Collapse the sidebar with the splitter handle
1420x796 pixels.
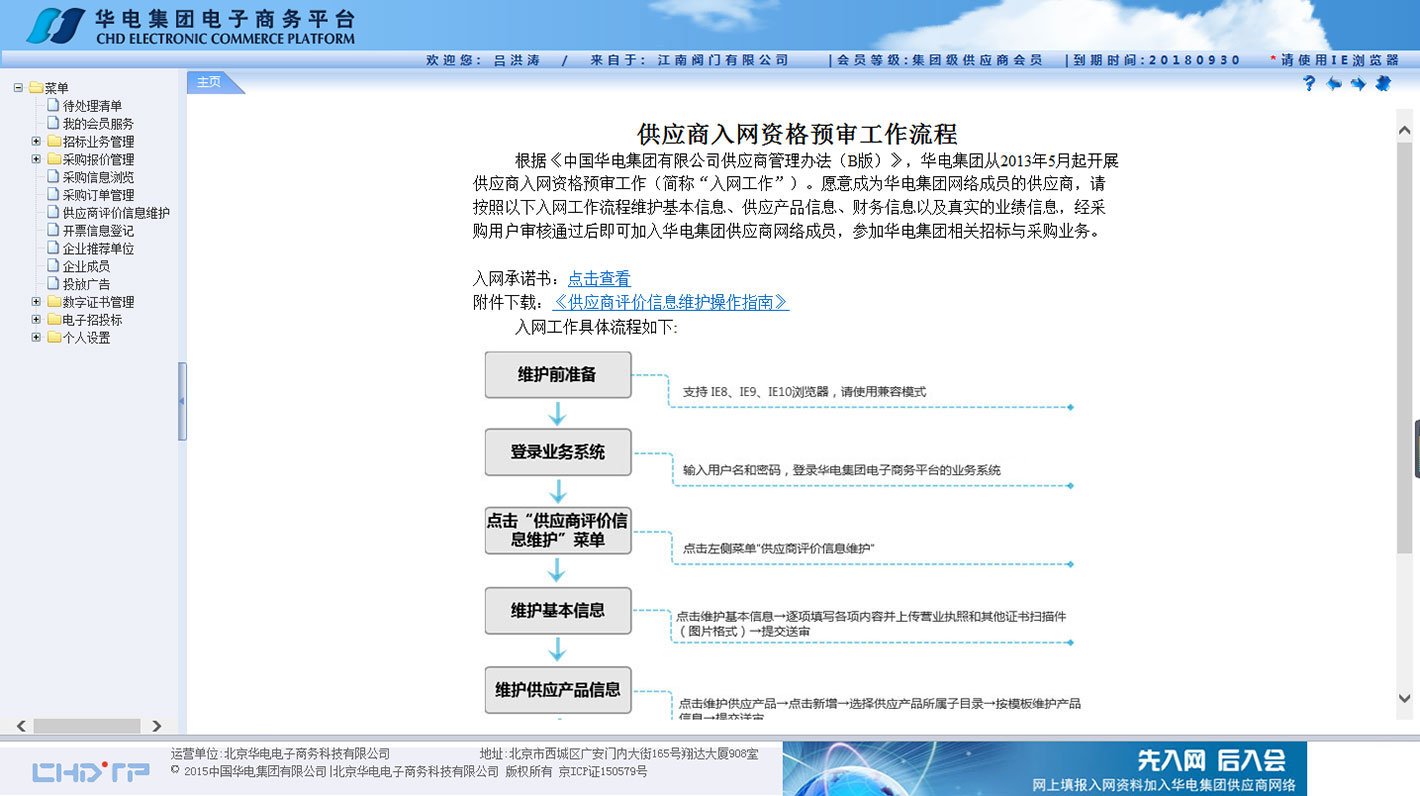182,401
